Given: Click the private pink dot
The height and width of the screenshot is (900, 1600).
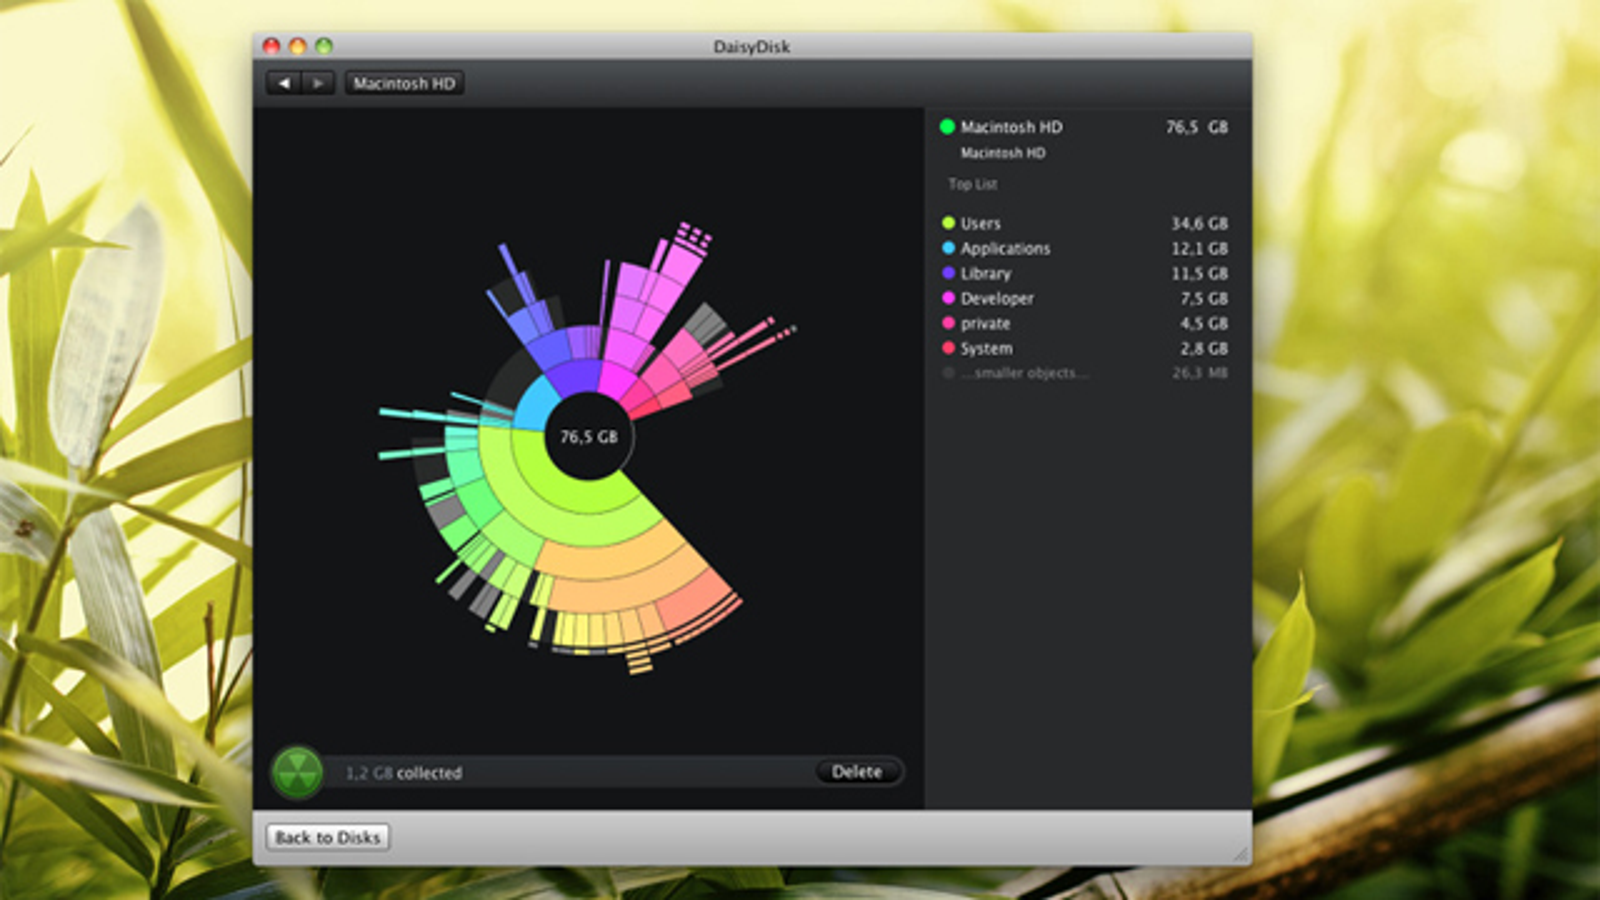Looking at the screenshot, I should pos(948,323).
